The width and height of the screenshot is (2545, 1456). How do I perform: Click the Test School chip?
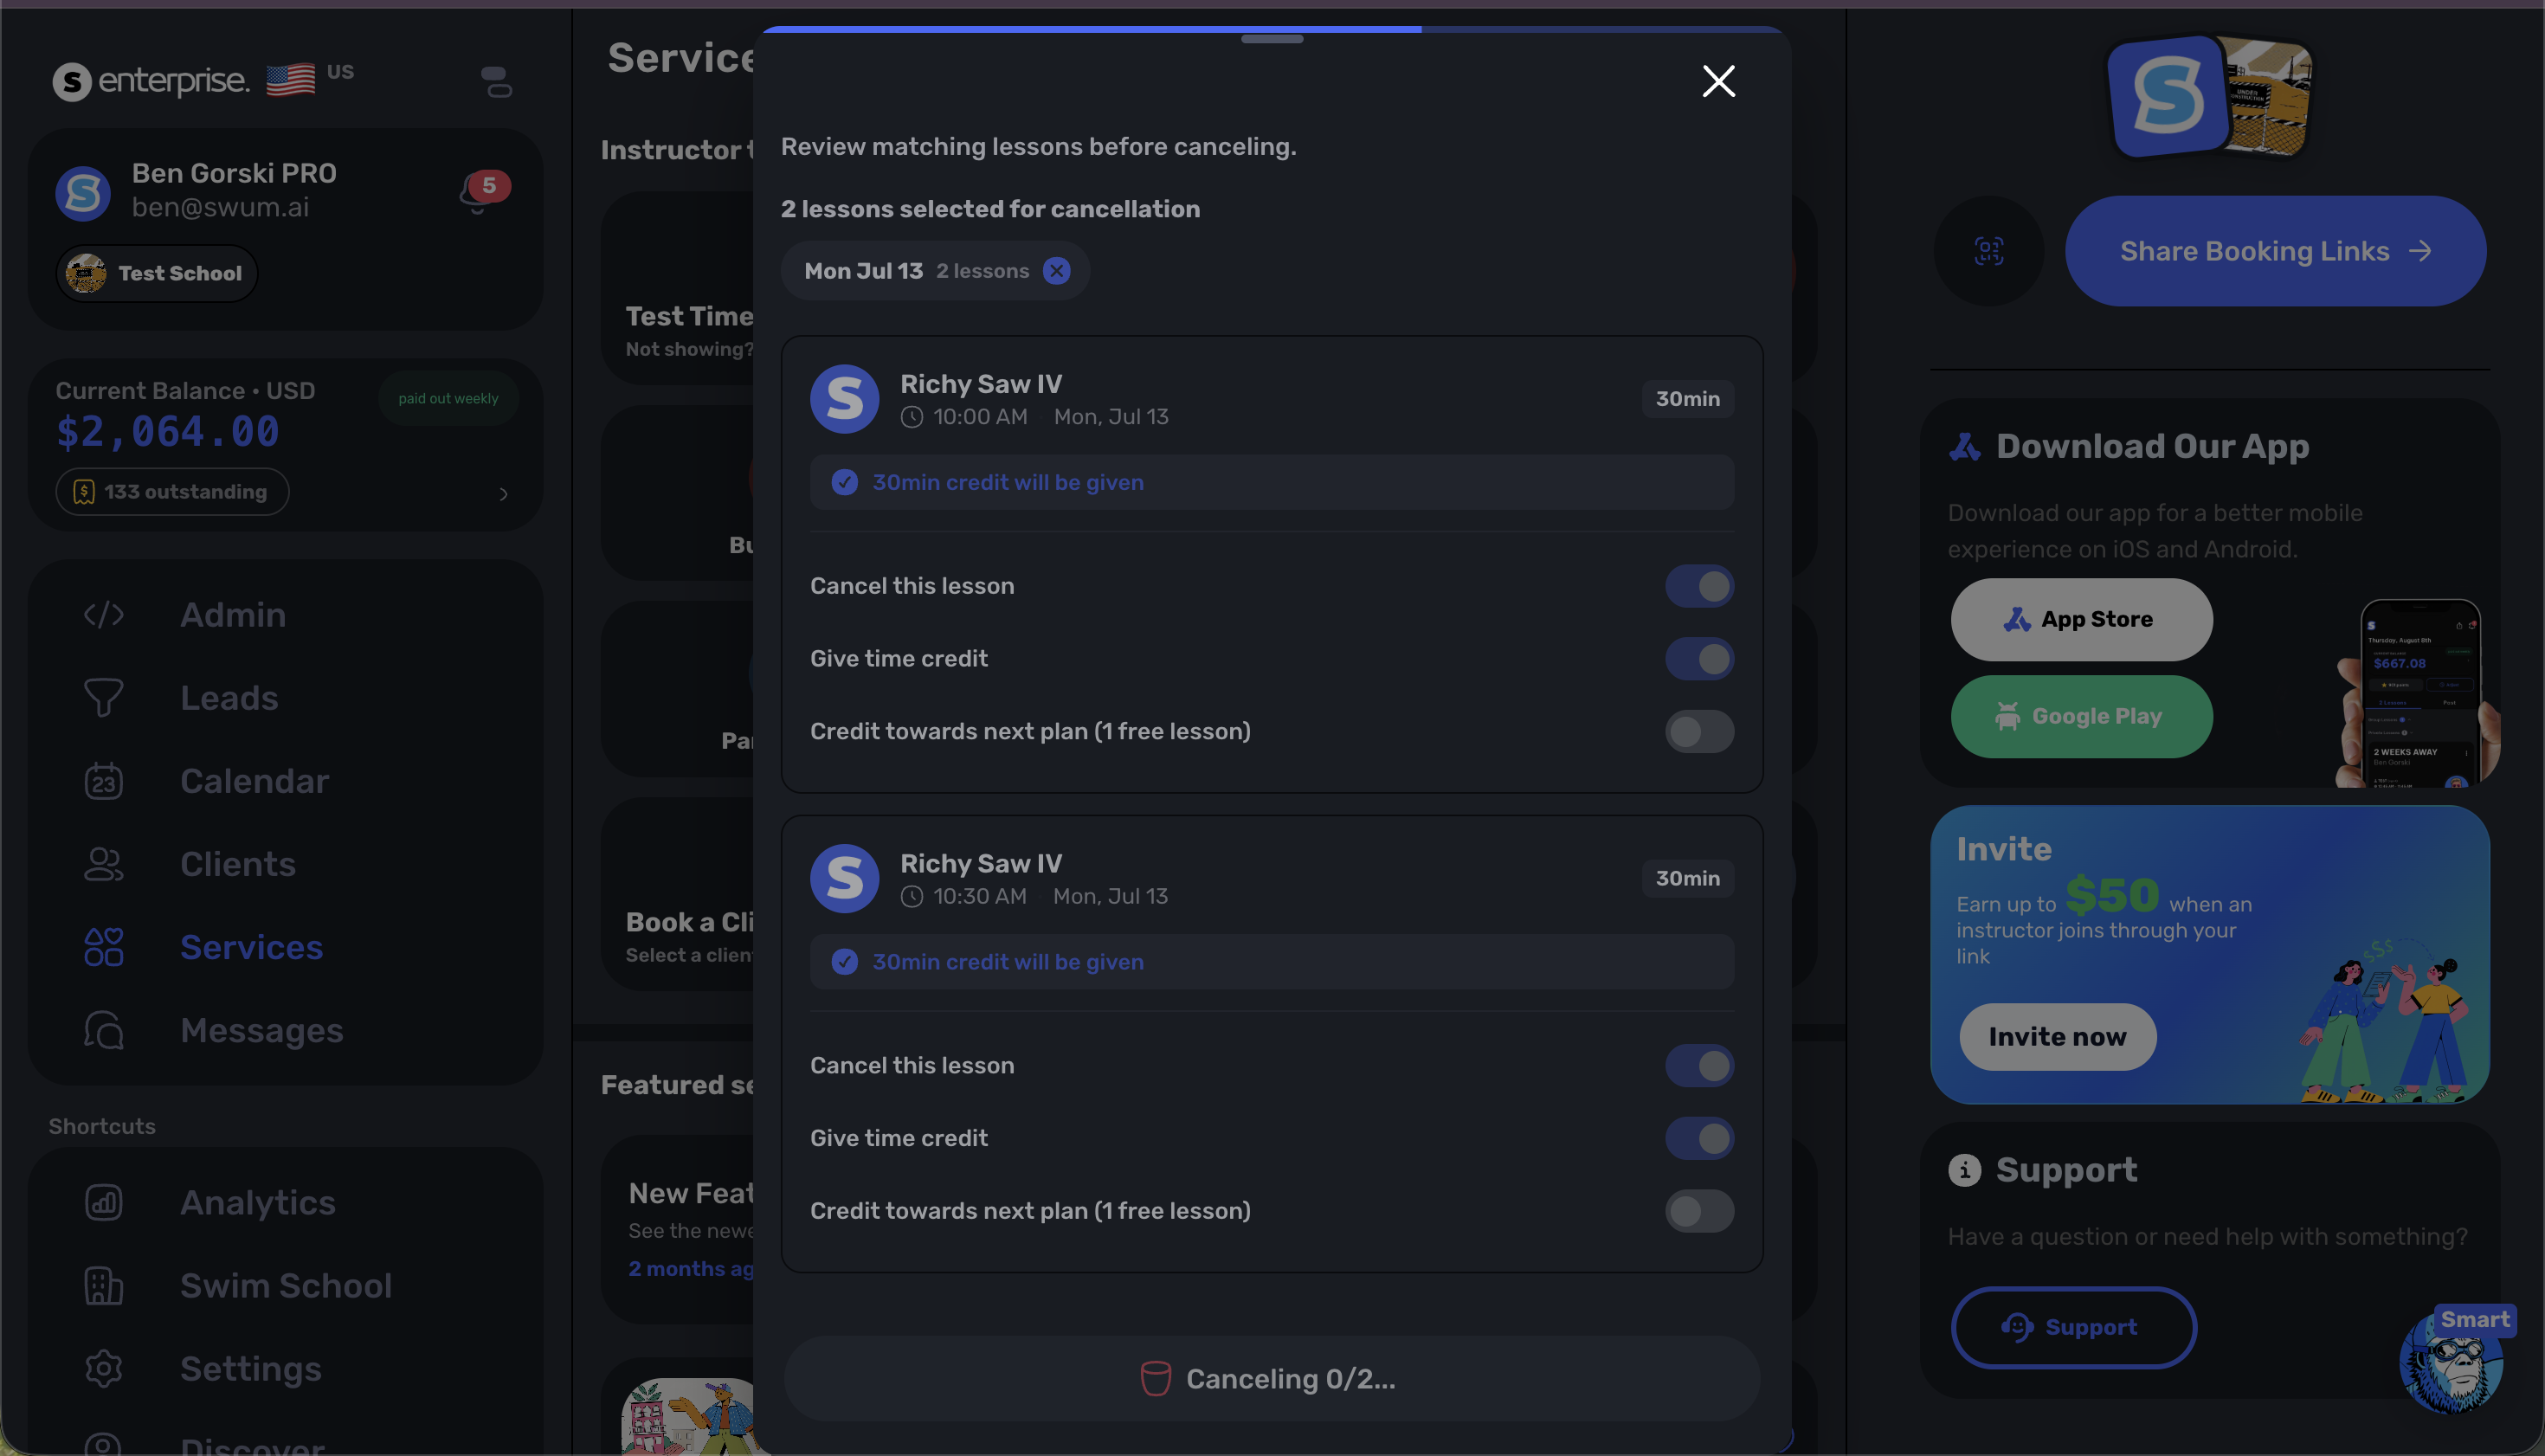157,274
